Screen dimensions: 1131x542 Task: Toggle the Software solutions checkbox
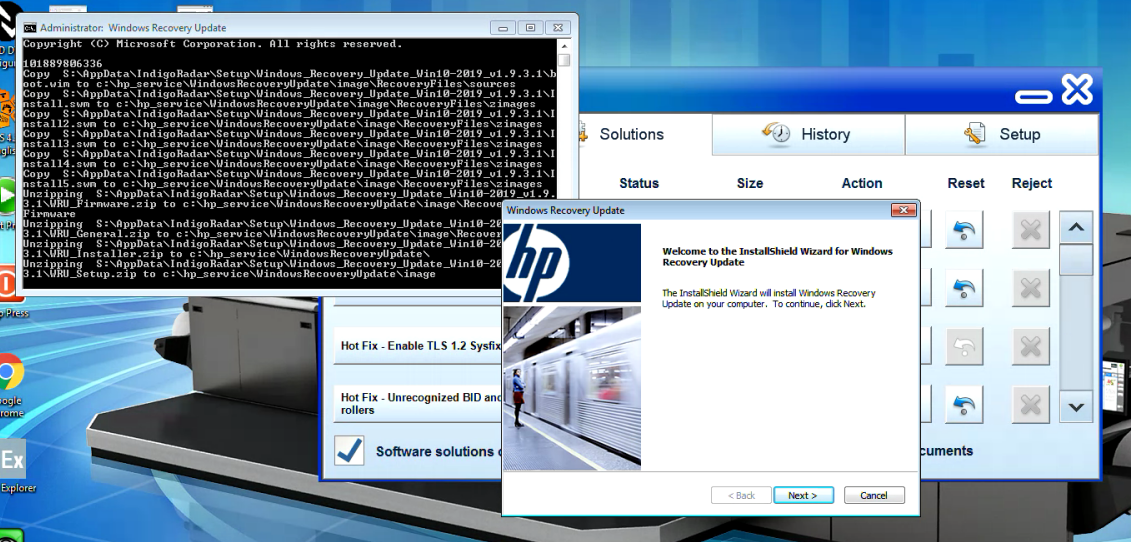350,451
